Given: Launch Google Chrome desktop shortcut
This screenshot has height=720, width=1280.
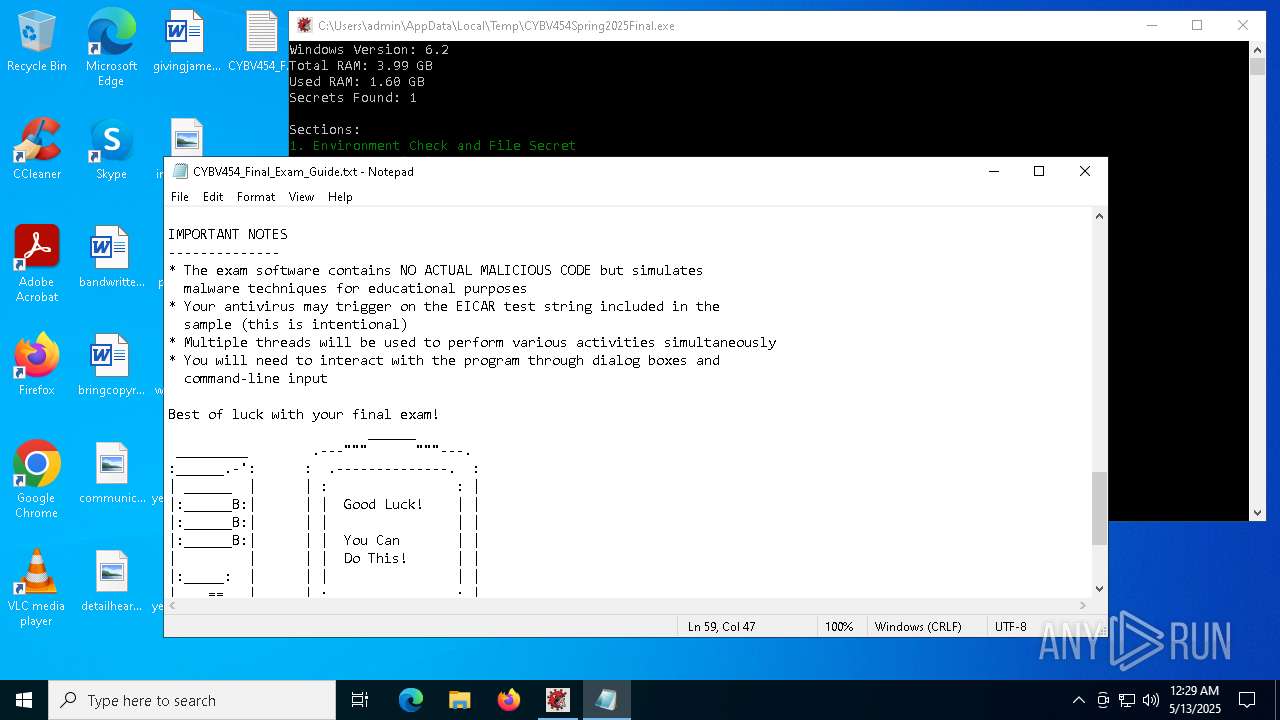Looking at the screenshot, I should [37, 481].
